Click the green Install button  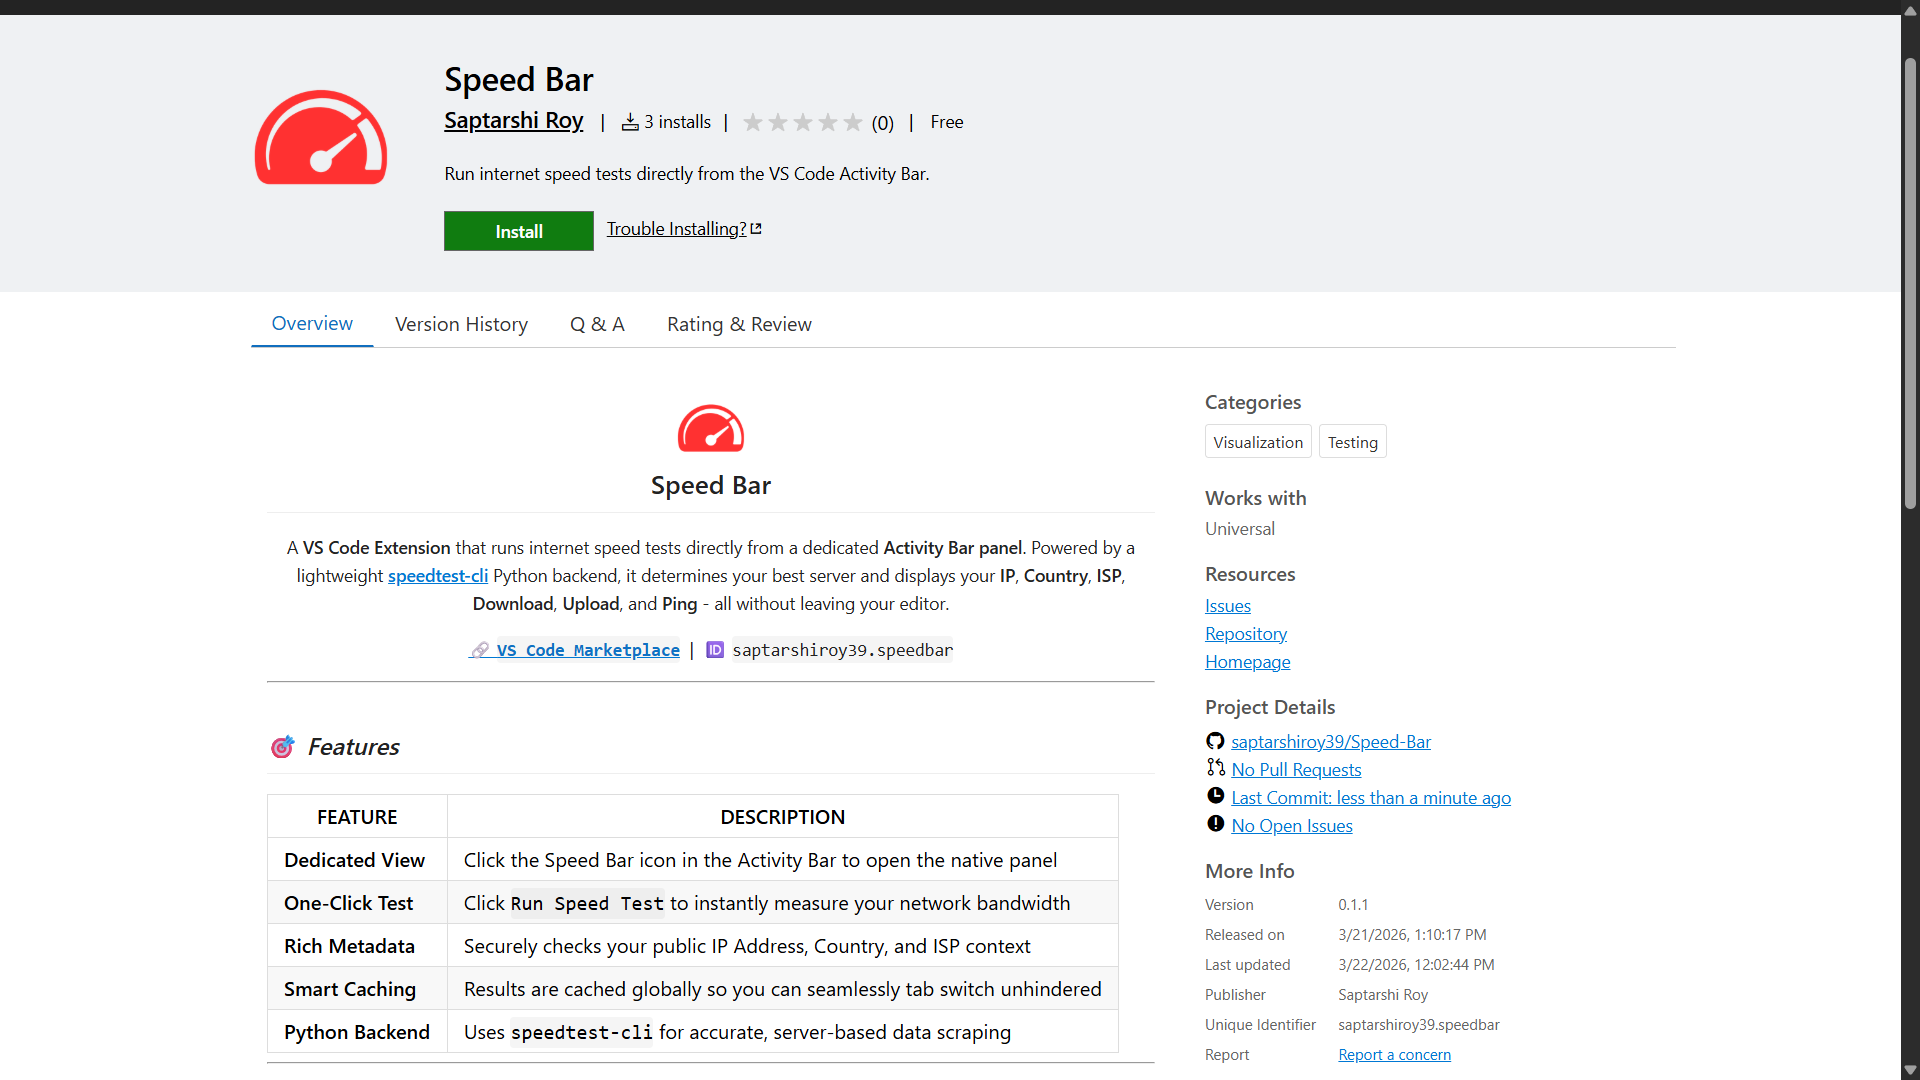coord(518,230)
